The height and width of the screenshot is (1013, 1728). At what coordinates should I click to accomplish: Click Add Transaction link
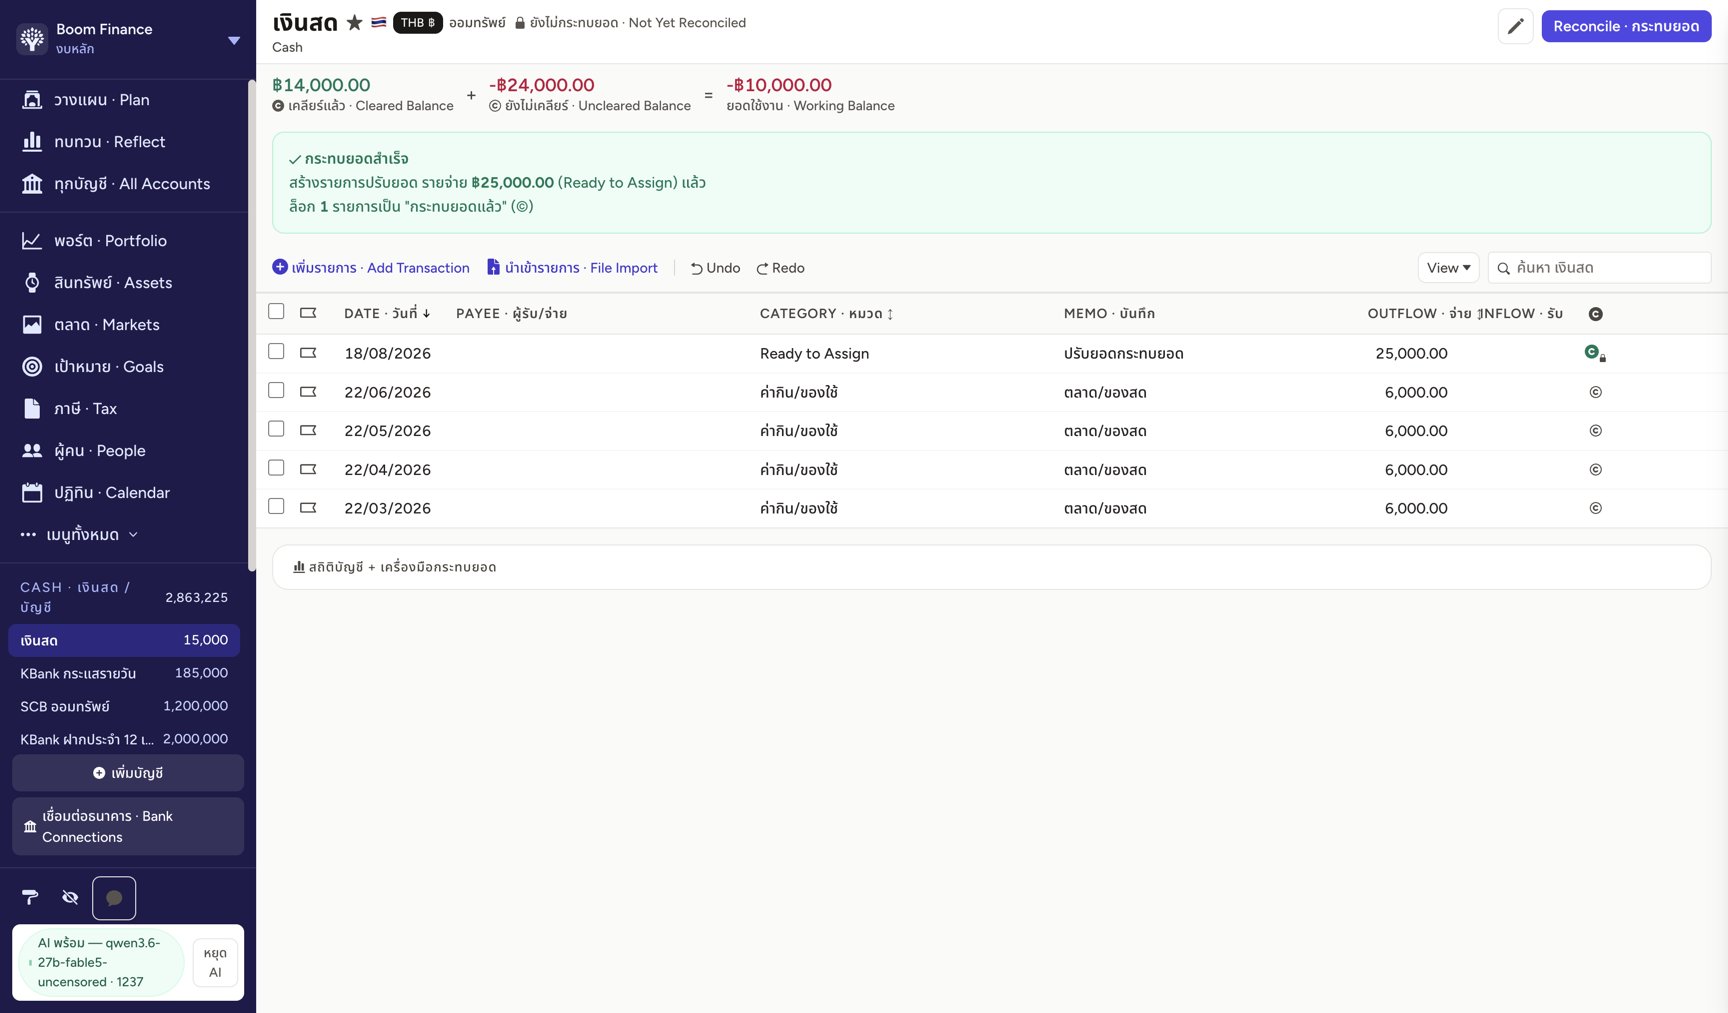(x=371, y=268)
